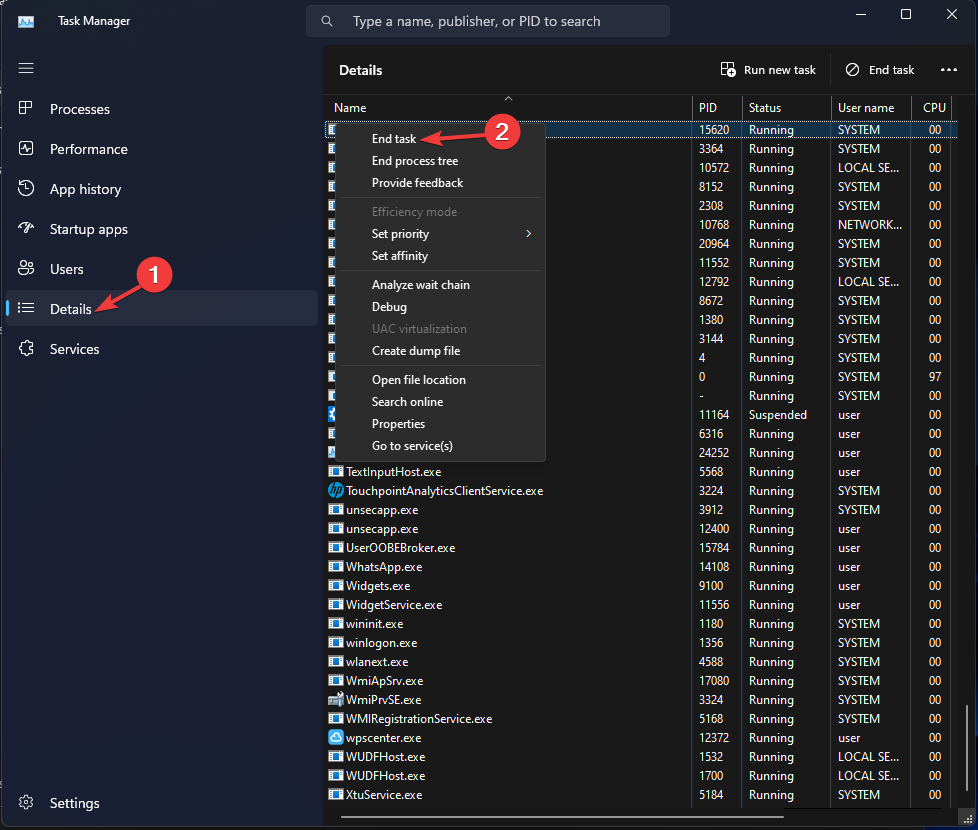Sort by the User name column header
The image size is (978, 830).
click(871, 107)
